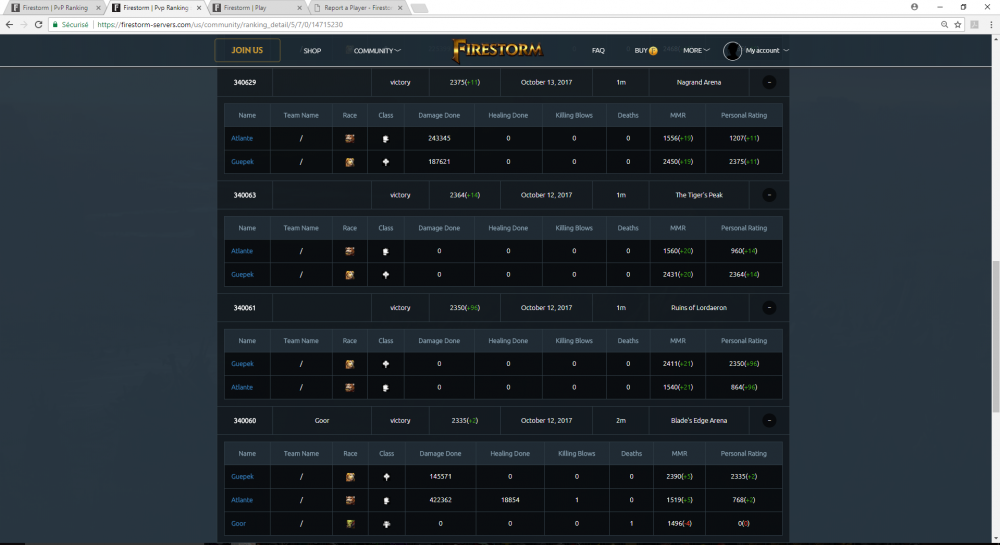Open Guepek profile in 187621 damage row
The height and width of the screenshot is (545, 1000).
242,162
